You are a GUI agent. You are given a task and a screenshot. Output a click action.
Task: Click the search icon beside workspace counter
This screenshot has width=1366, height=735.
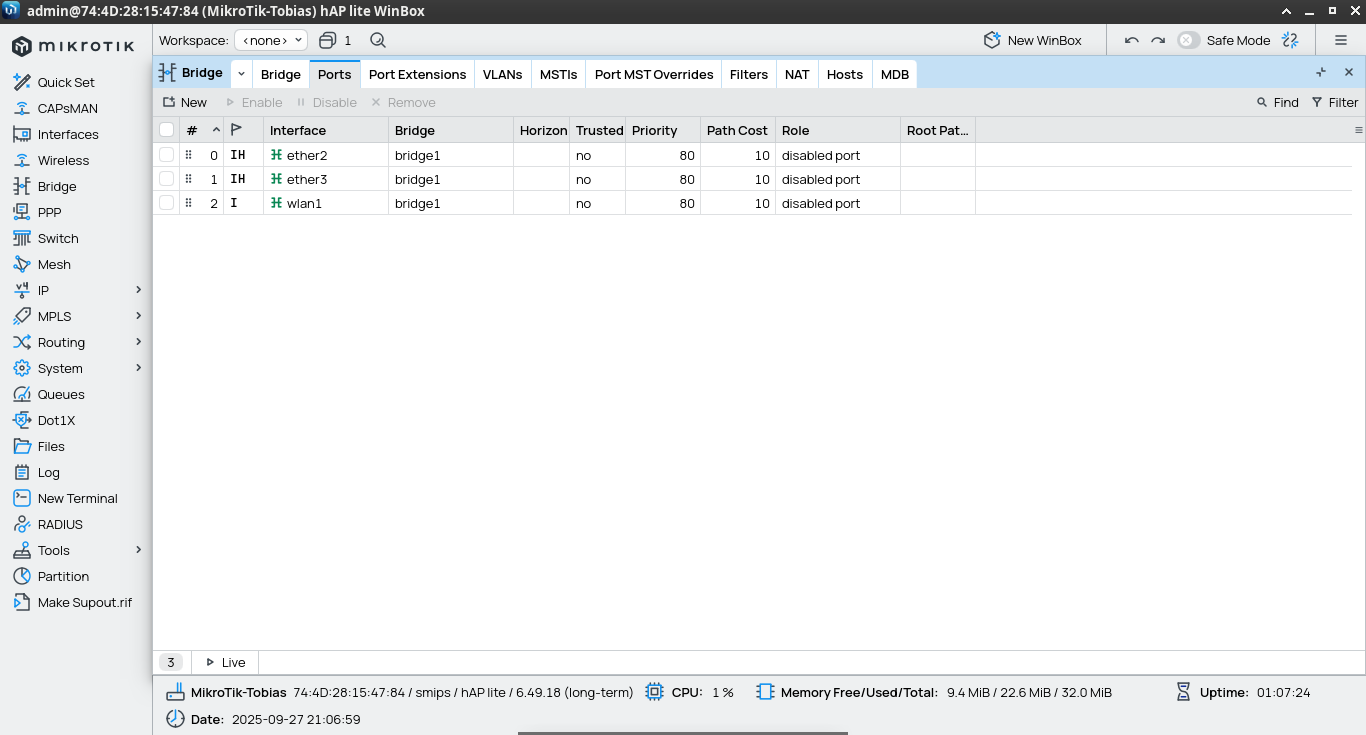click(377, 40)
